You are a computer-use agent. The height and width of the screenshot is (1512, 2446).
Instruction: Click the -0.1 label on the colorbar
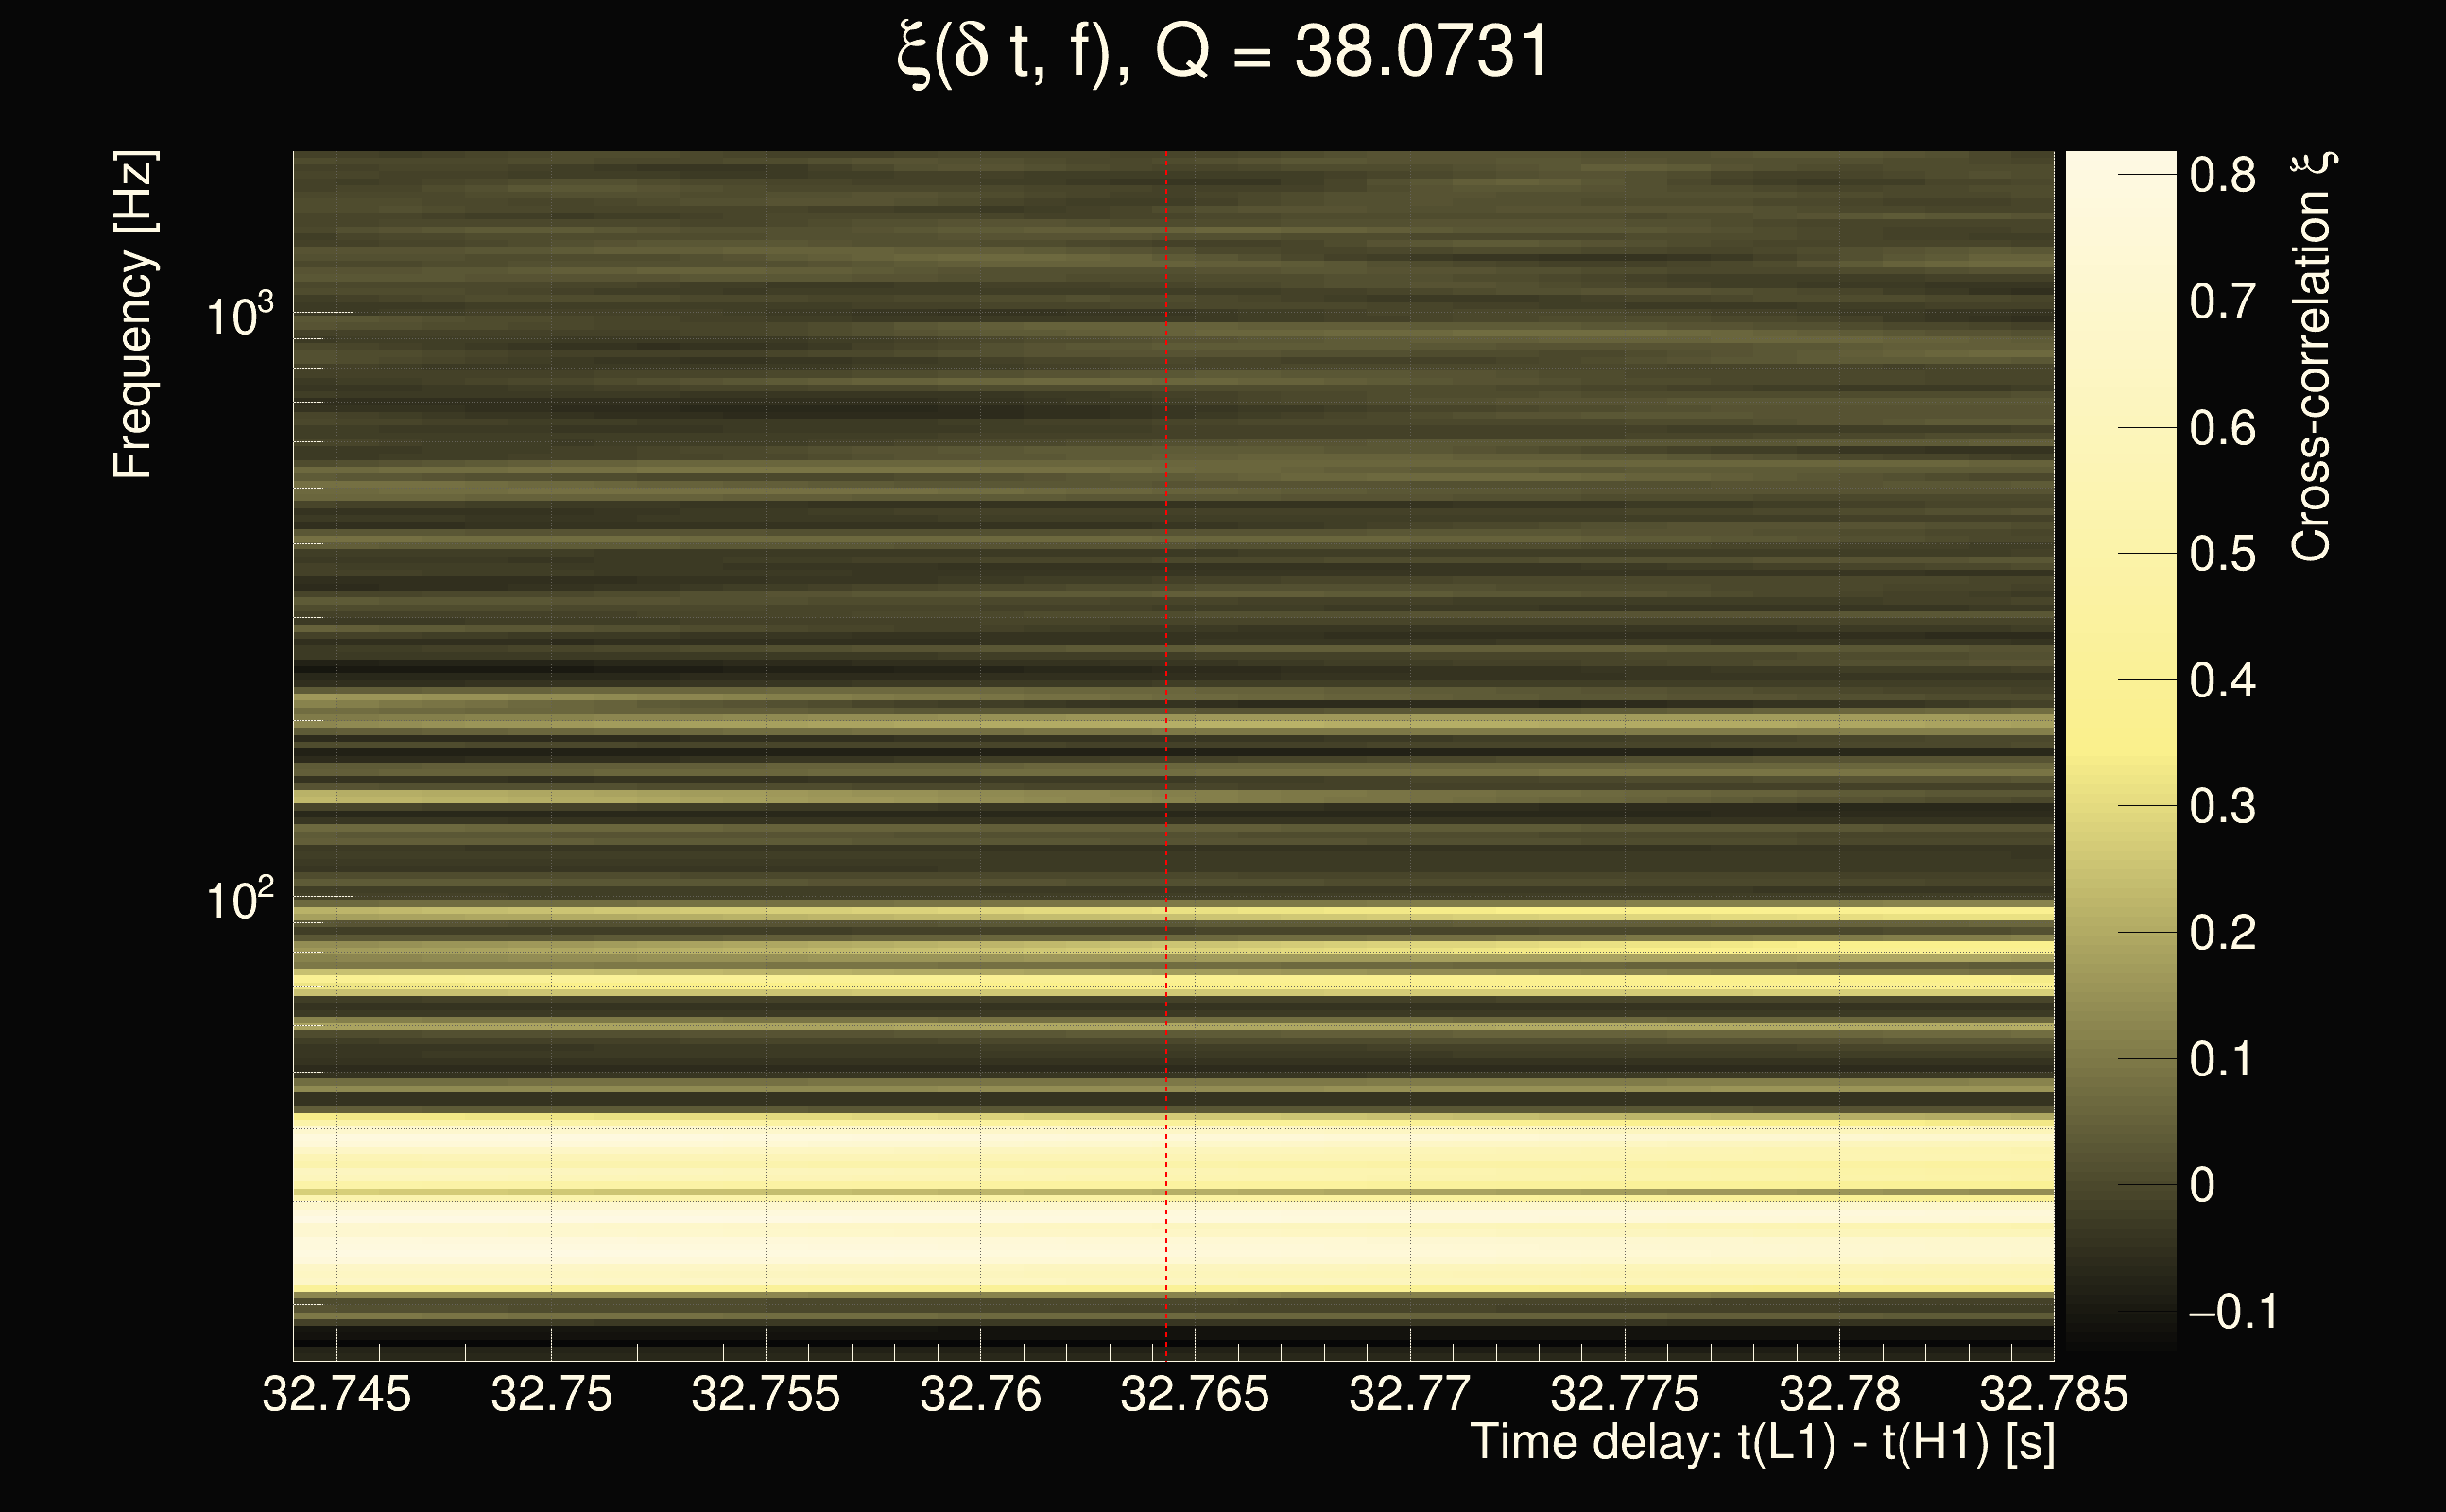click(2232, 1312)
